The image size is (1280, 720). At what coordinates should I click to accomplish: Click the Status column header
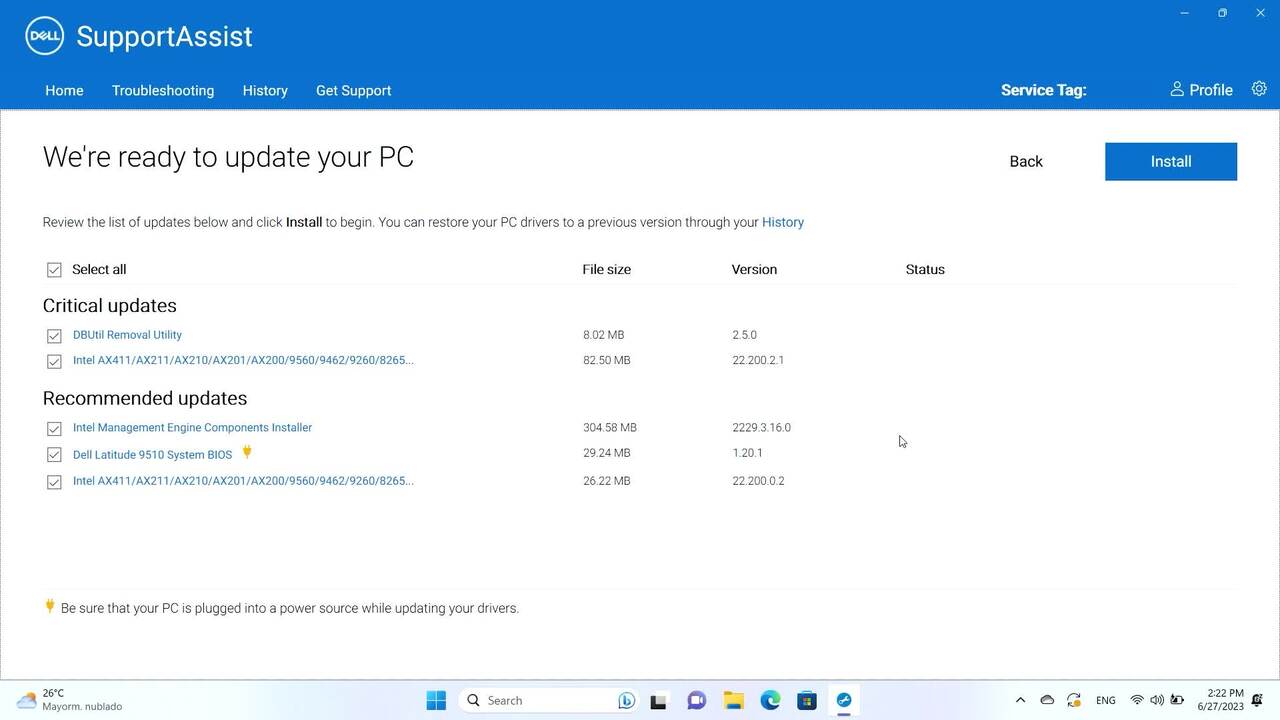pos(925,269)
